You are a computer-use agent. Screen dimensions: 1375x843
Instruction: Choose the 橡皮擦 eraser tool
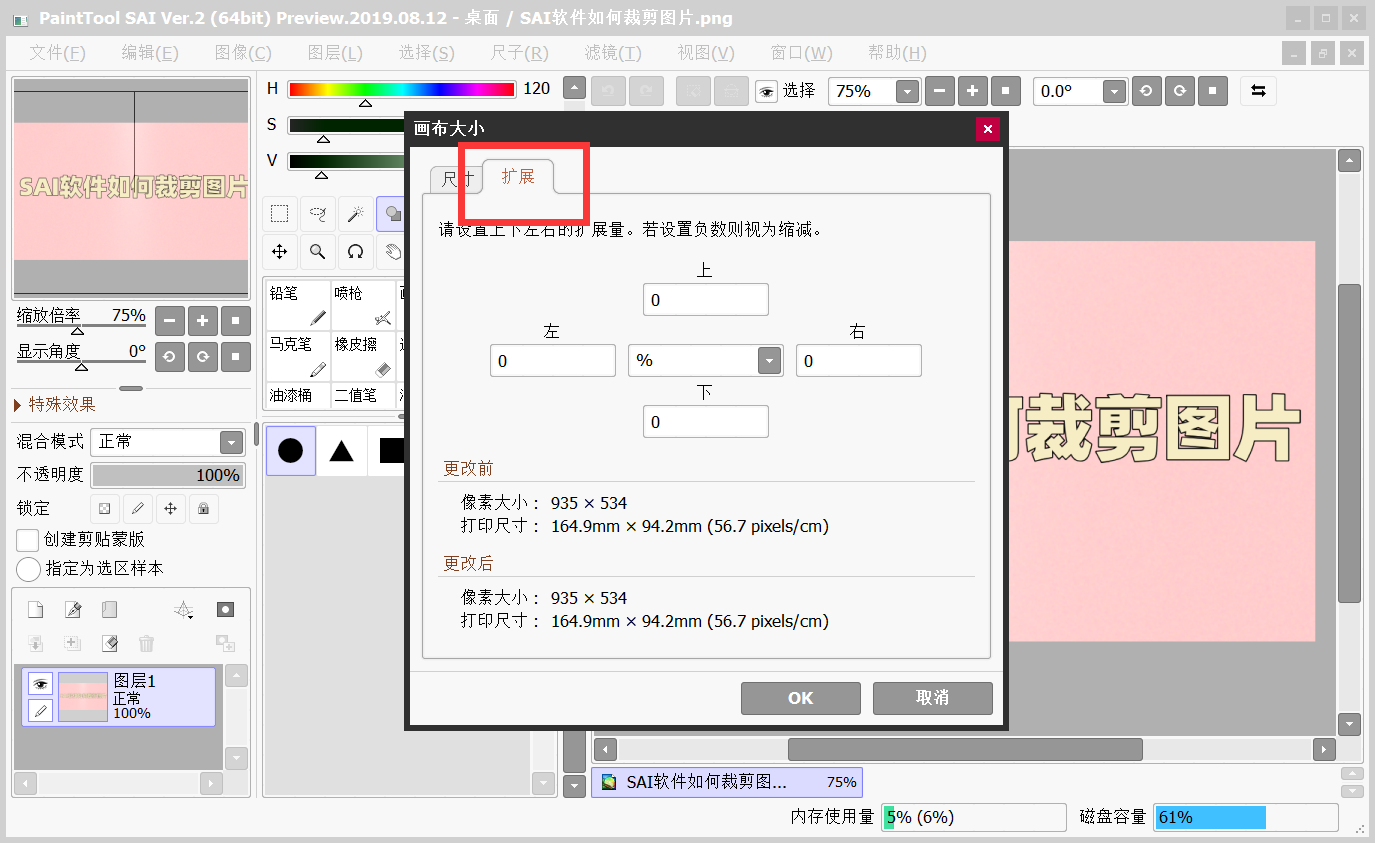363,356
